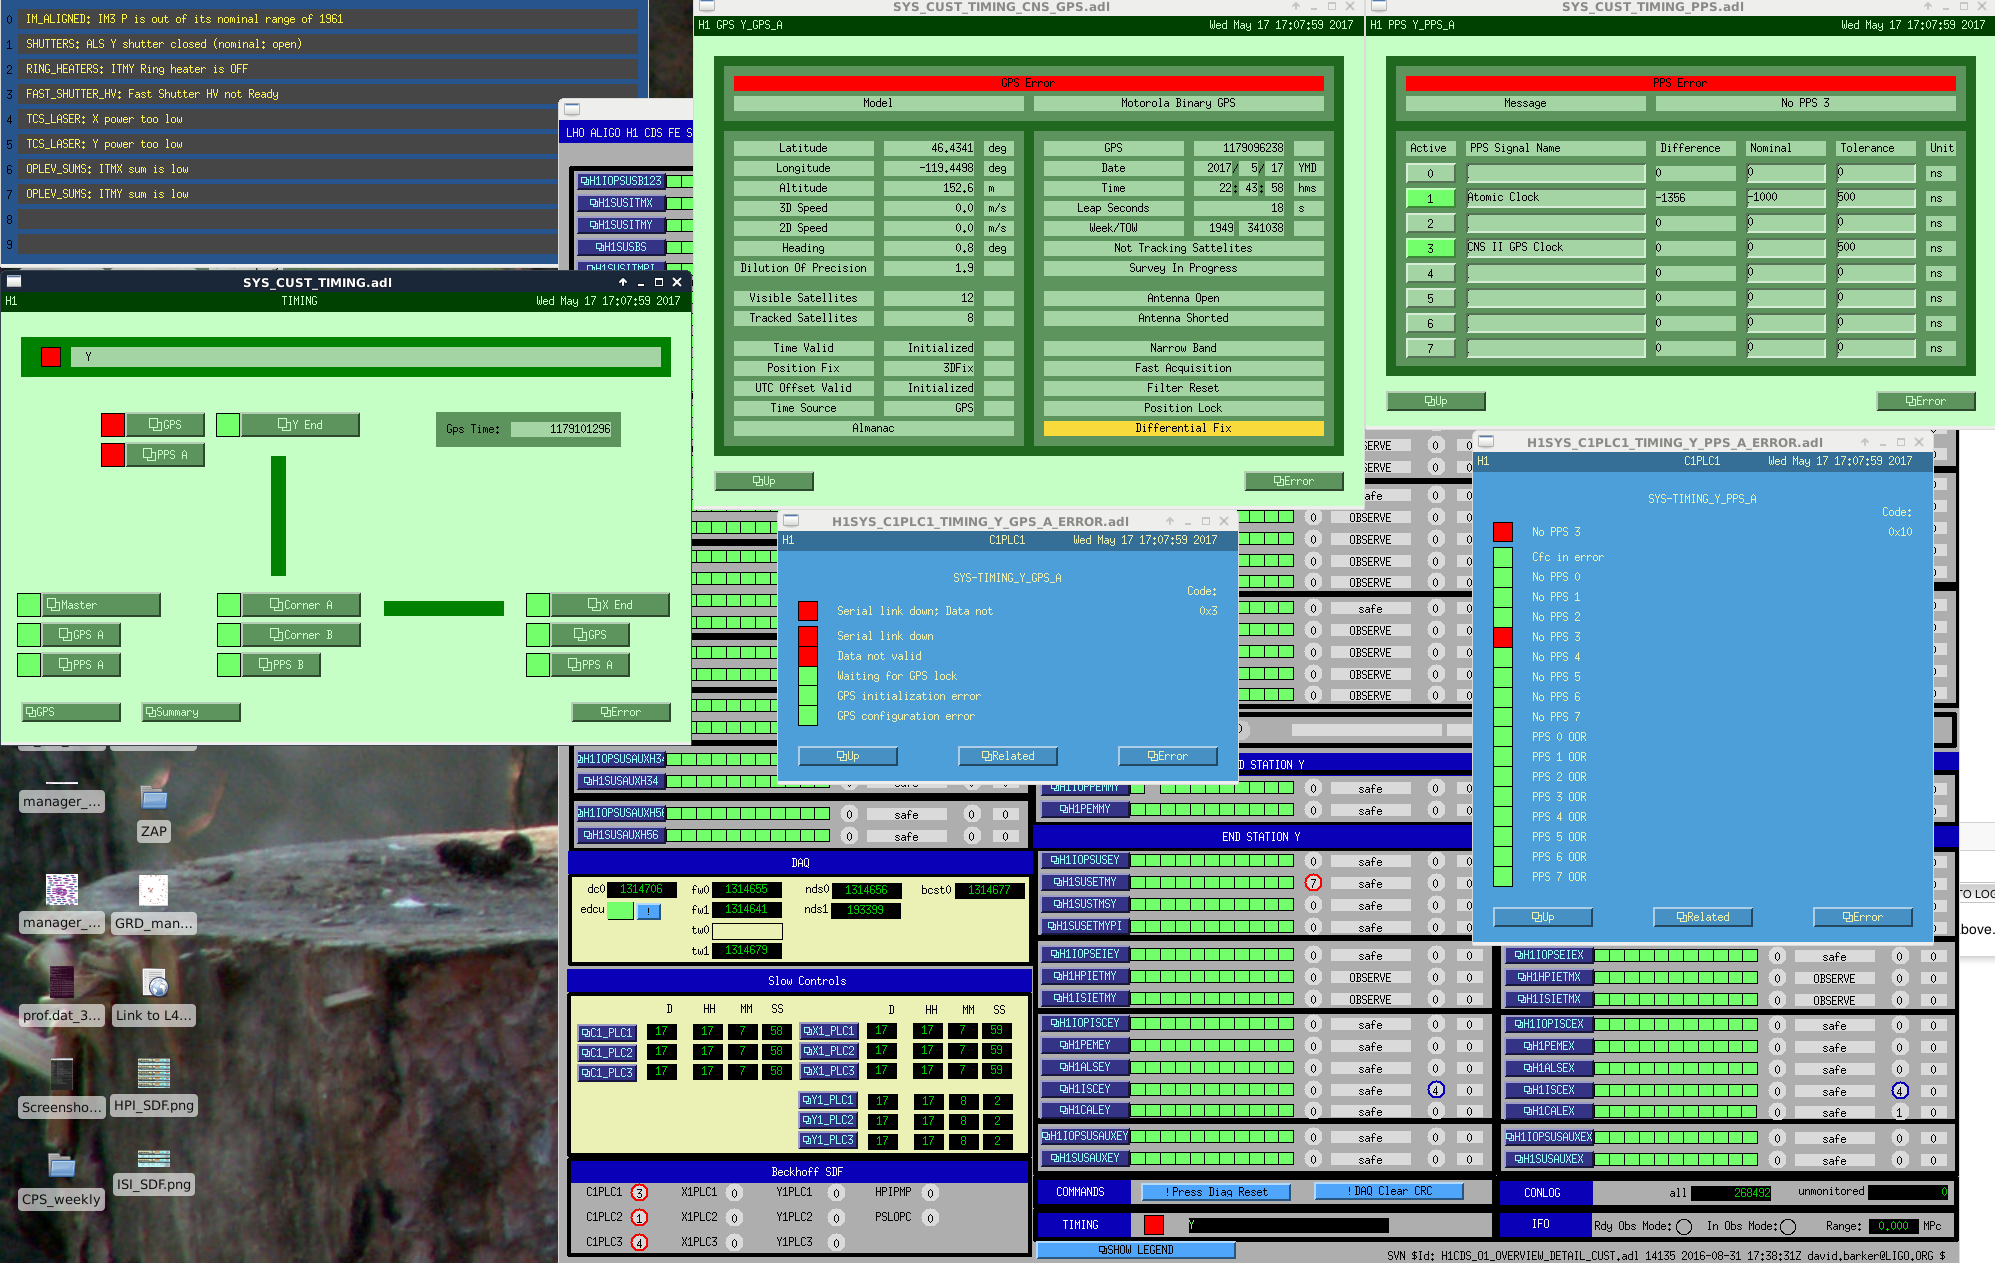Click Up button in CNS_GPS window
The image size is (1995, 1263).
(x=764, y=481)
